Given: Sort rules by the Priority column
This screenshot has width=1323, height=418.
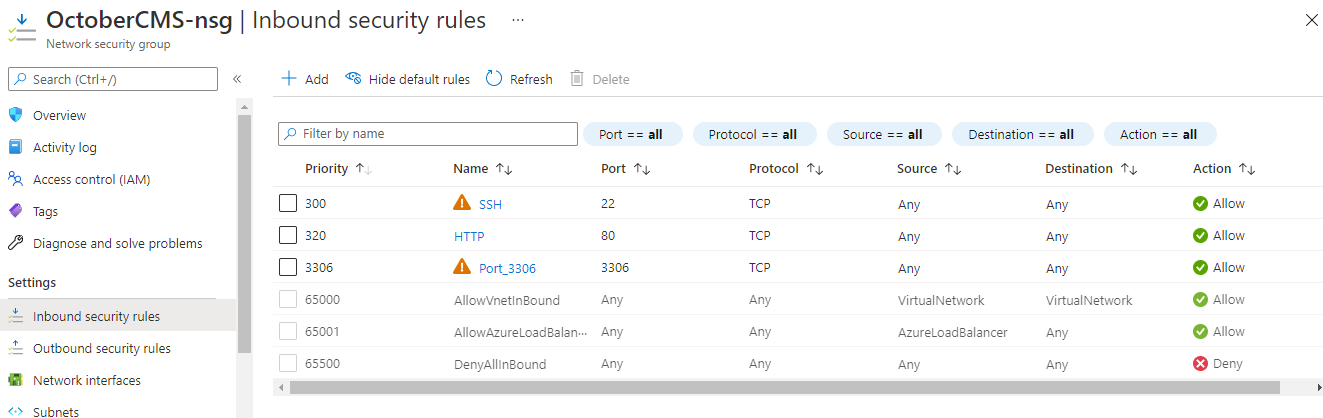Looking at the screenshot, I should tap(327, 169).
